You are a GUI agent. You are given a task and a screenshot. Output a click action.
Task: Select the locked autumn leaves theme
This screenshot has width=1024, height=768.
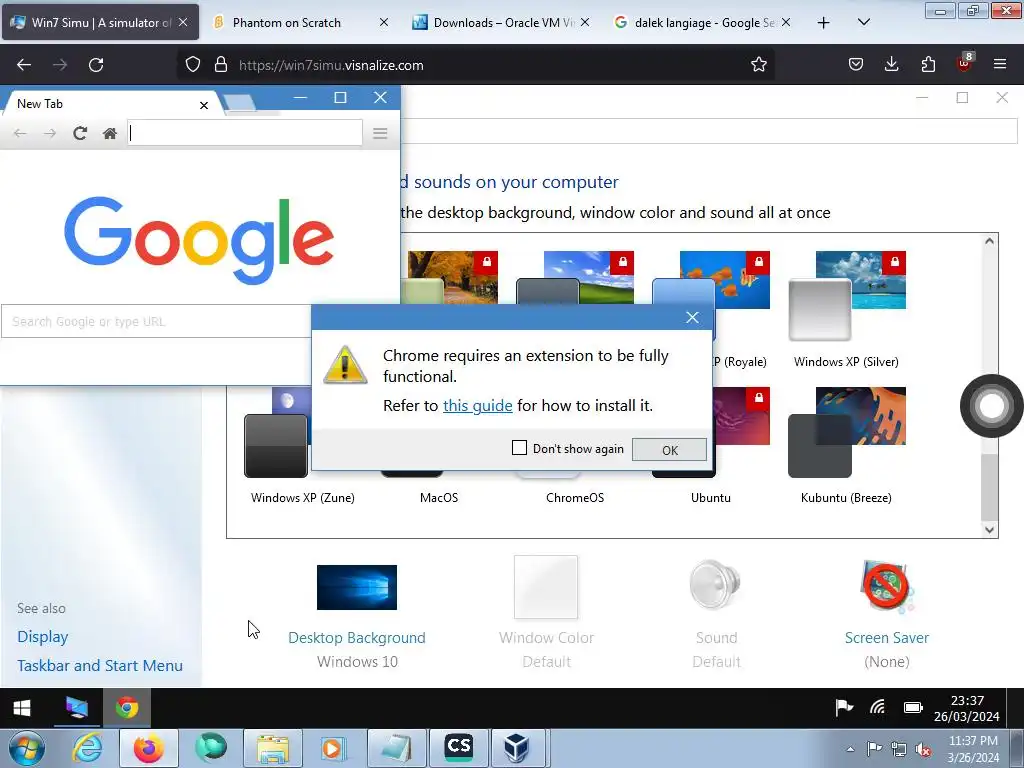453,277
